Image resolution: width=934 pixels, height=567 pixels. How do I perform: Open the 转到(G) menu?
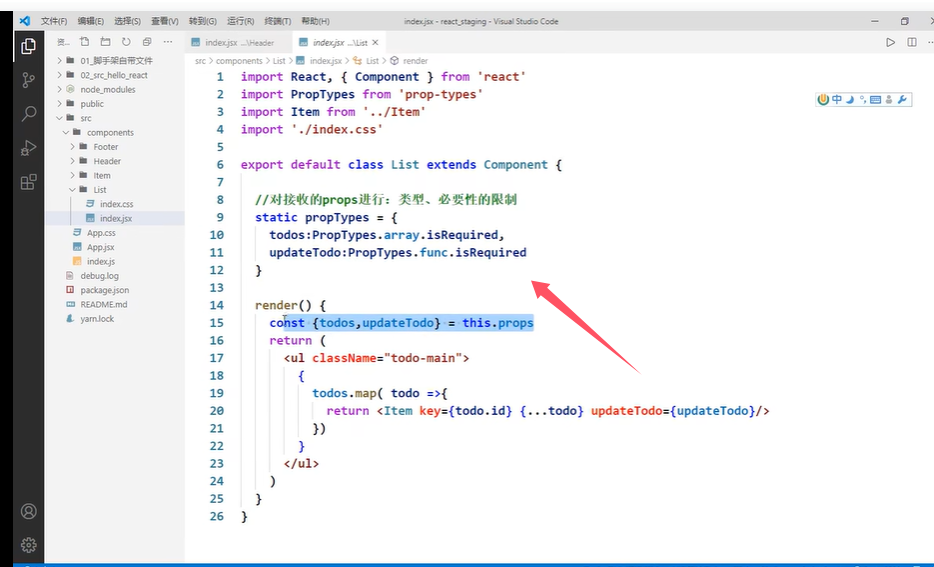(x=203, y=21)
